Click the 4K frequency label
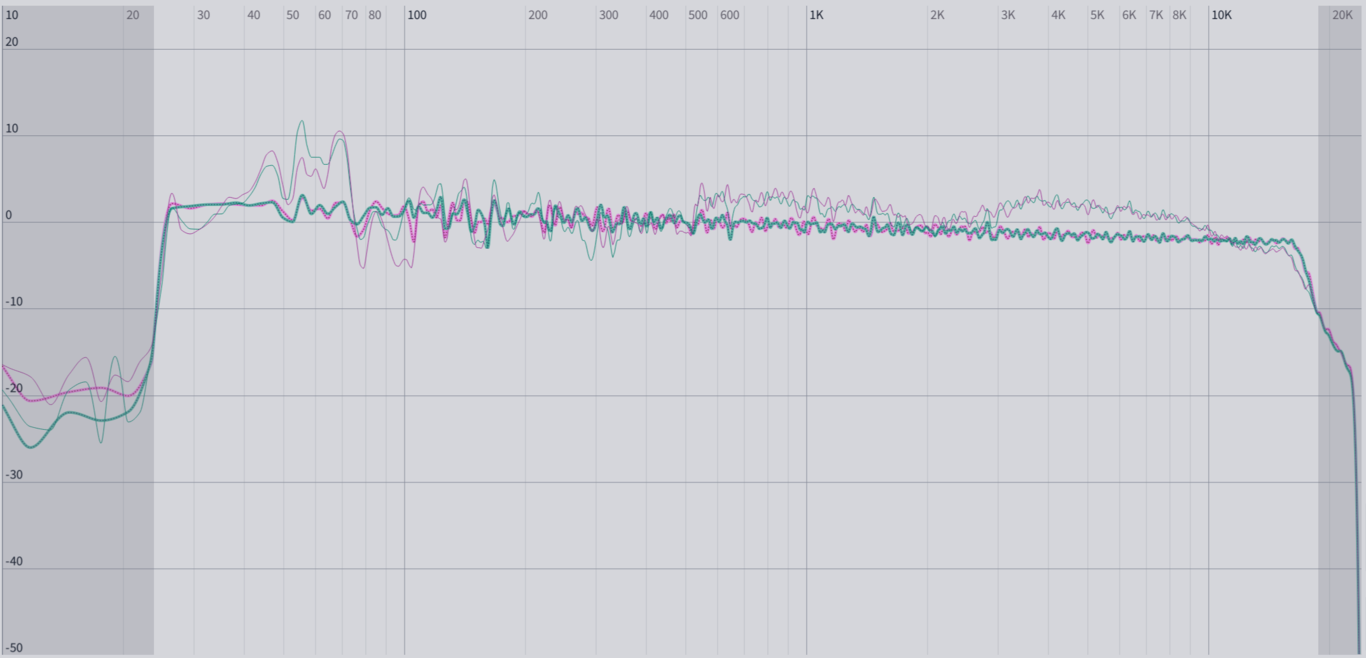 (x=1059, y=15)
